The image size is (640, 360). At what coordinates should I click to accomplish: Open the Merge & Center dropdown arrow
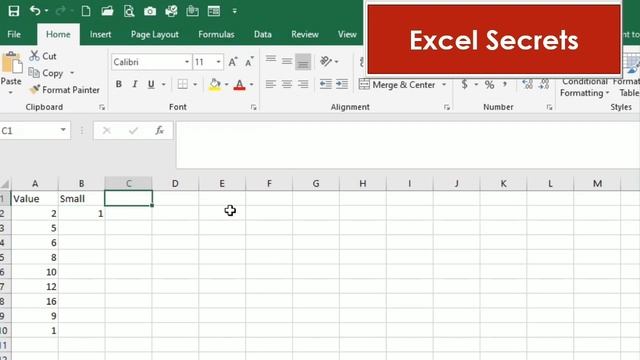pyautogui.click(x=444, y=84)
